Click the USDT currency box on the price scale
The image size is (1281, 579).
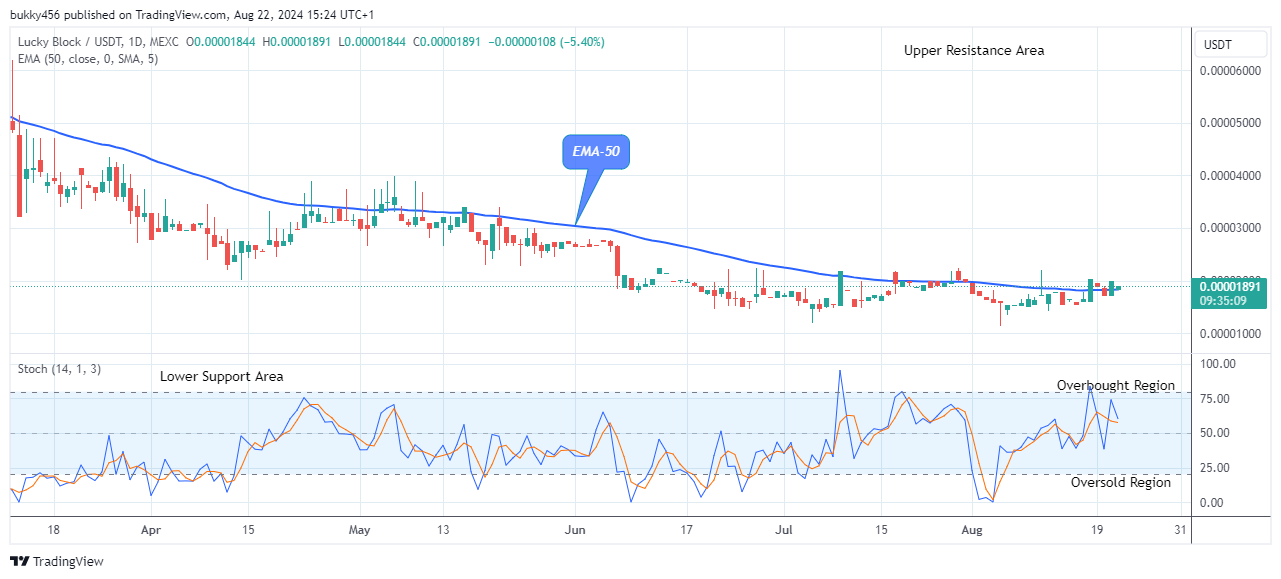pos(1231,43)
